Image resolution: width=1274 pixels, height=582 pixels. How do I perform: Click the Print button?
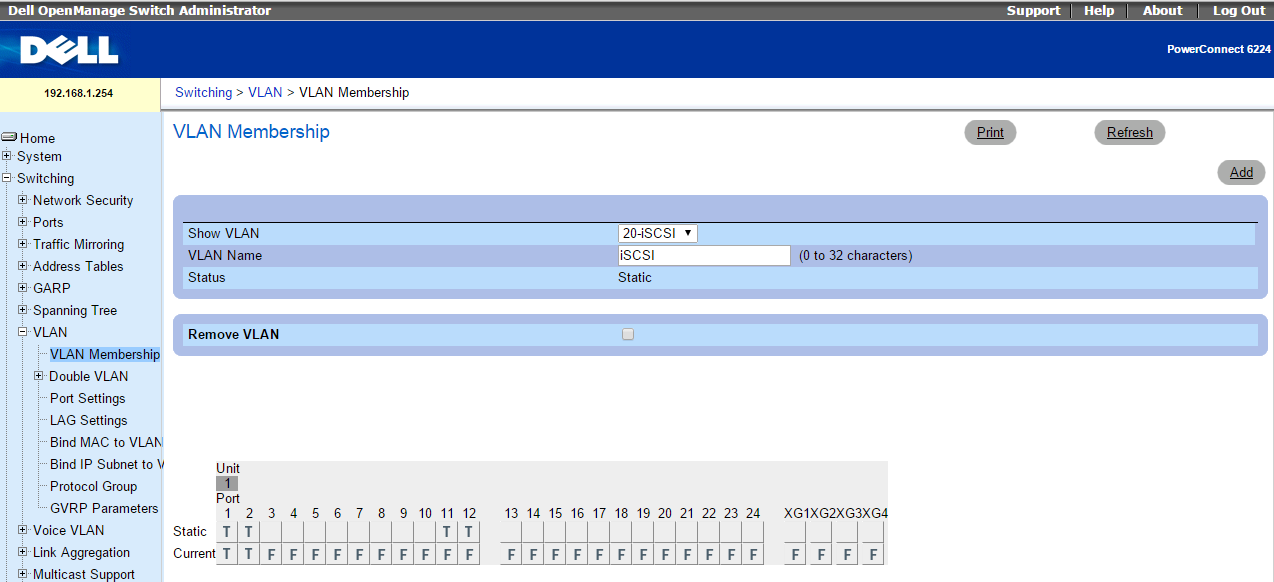point(990,132)
